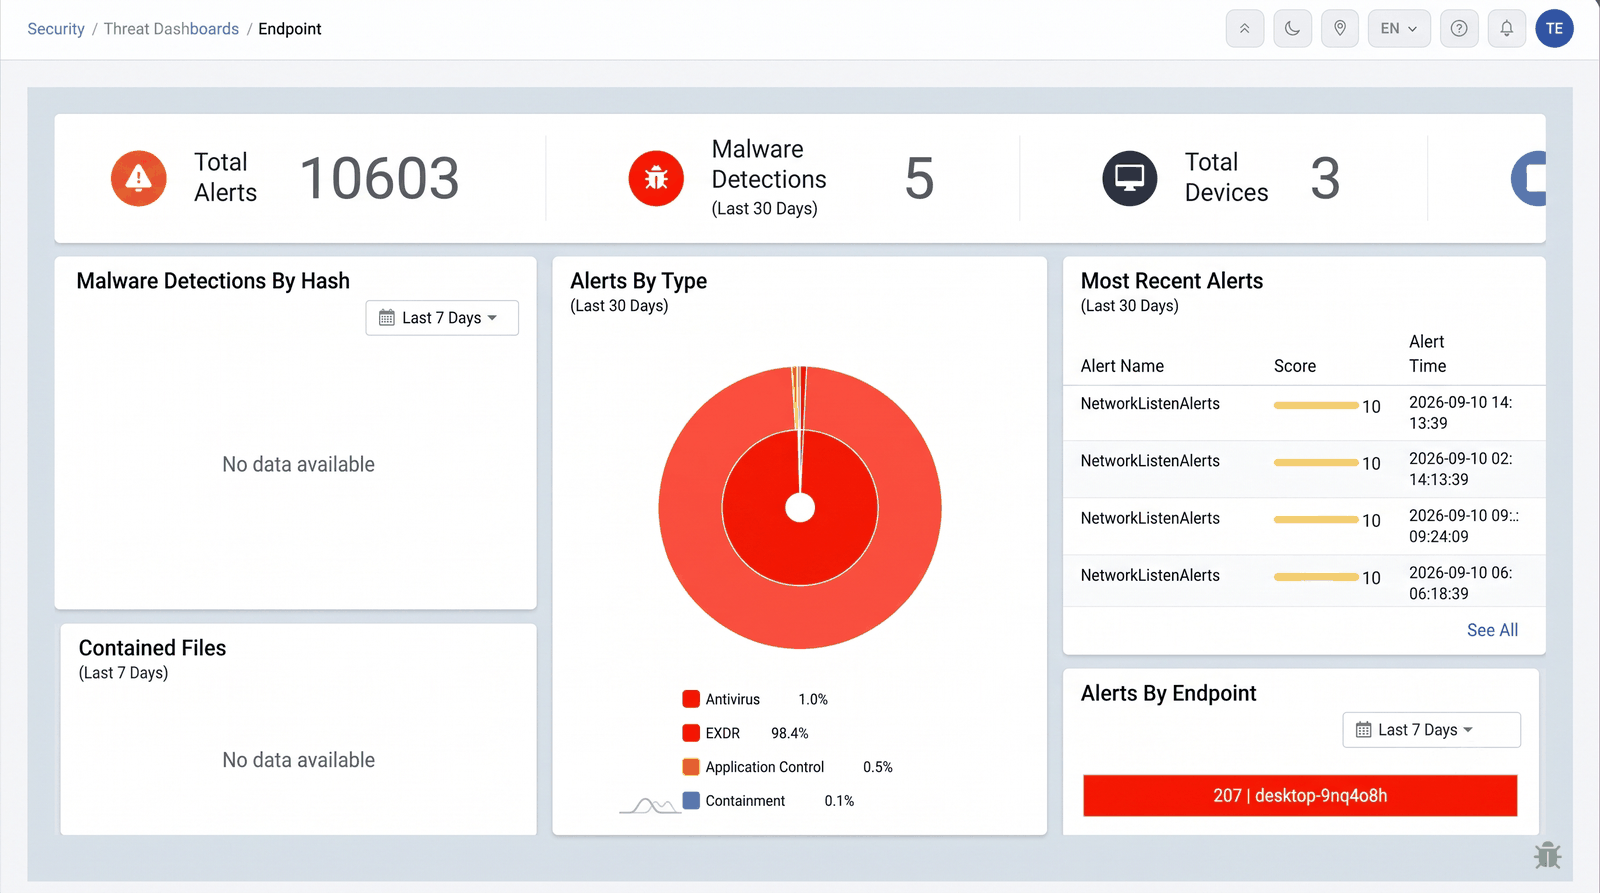Viewport: 1600px width, 893px height.
Task: Click the collapse header double-chevron icon
Action: [1245, 29]
